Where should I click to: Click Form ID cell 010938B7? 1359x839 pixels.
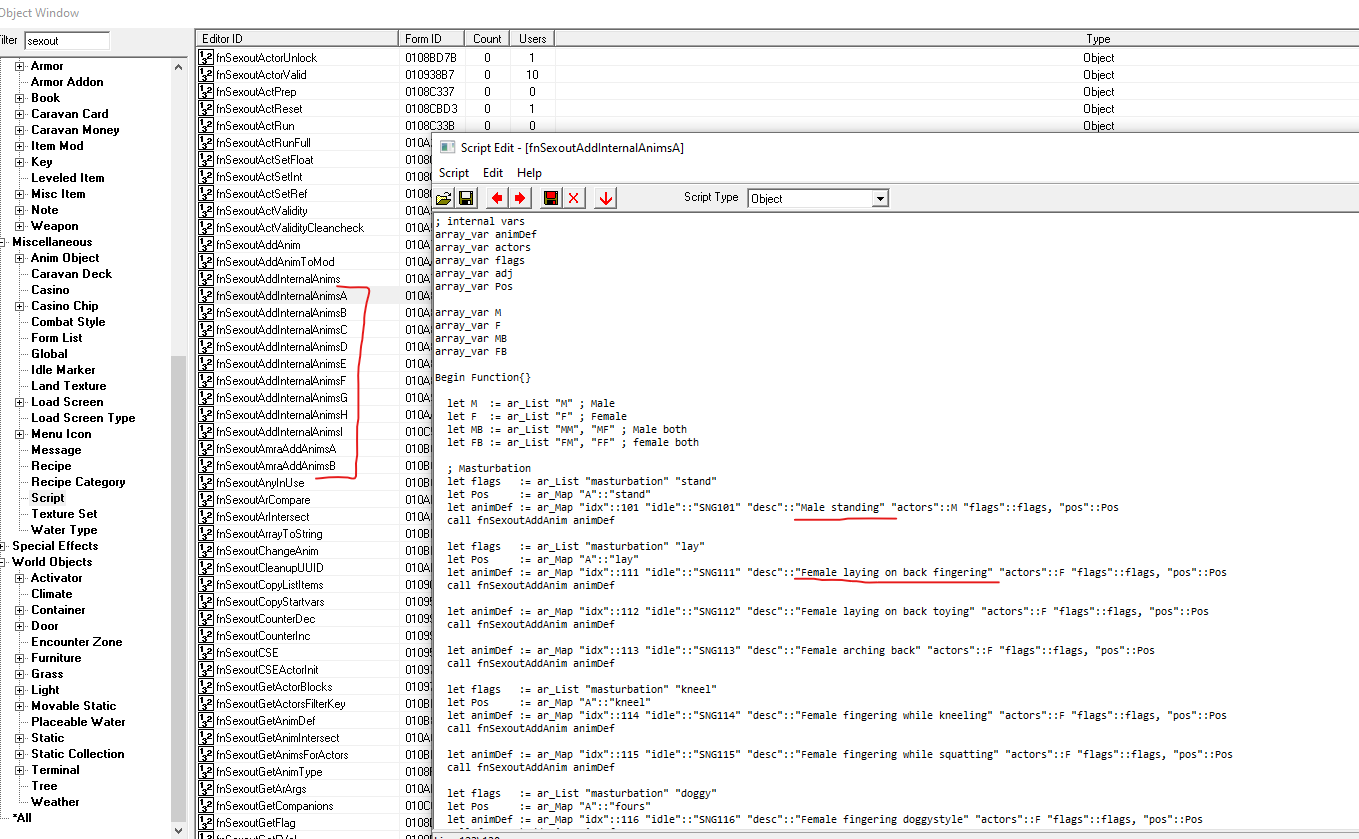click(430, 75)
